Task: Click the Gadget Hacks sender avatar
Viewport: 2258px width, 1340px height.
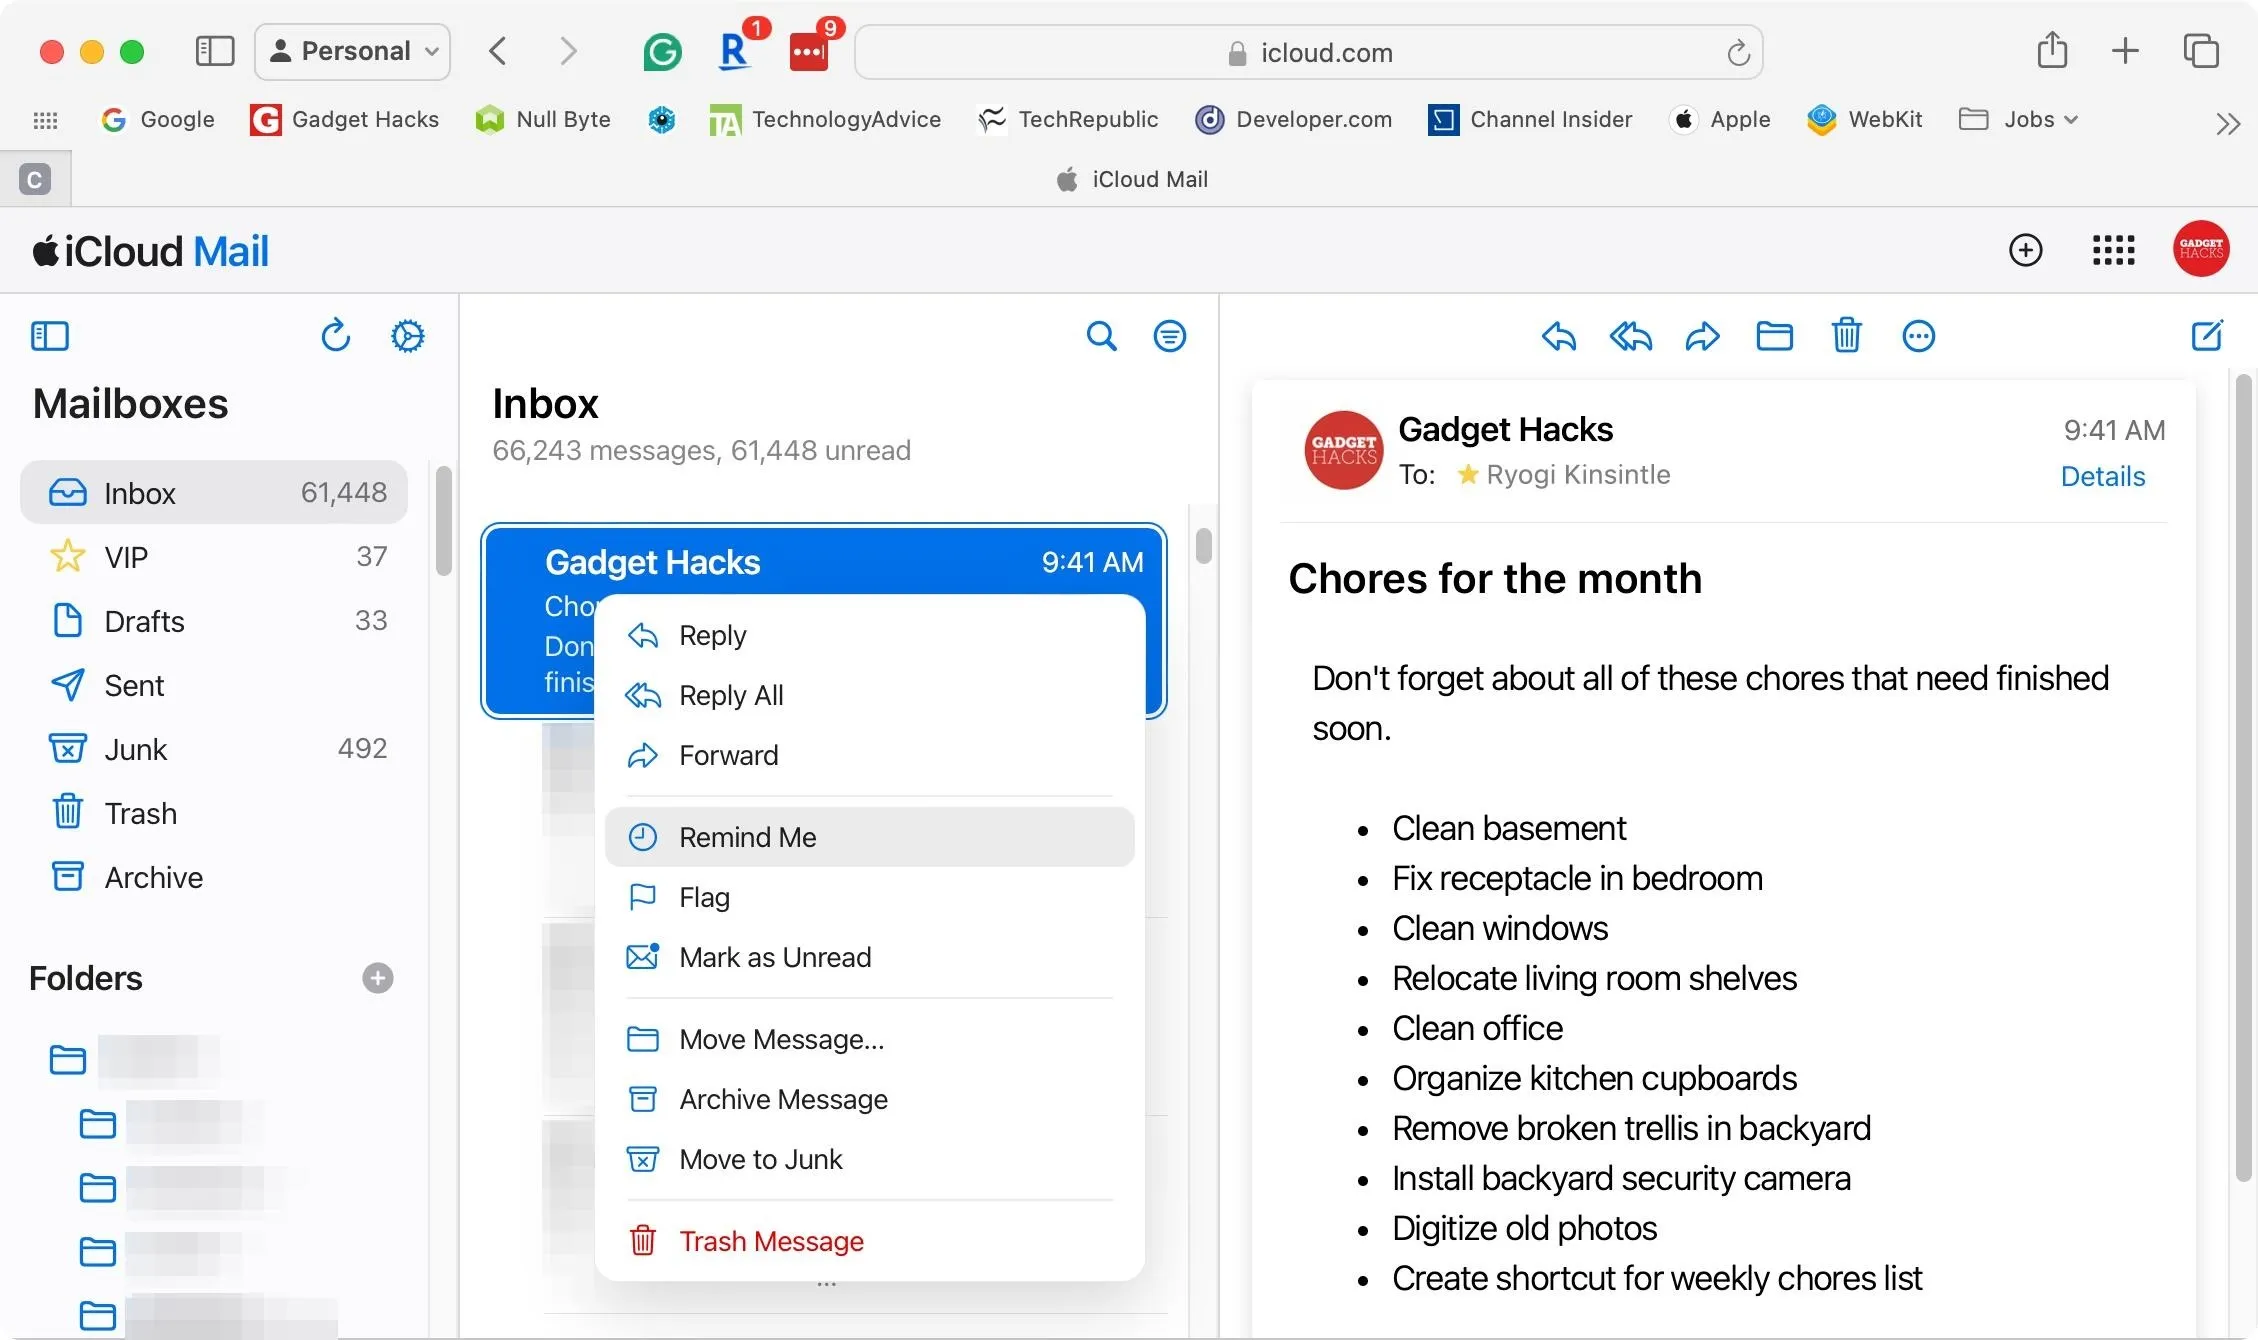Action: click(1344, 450)
